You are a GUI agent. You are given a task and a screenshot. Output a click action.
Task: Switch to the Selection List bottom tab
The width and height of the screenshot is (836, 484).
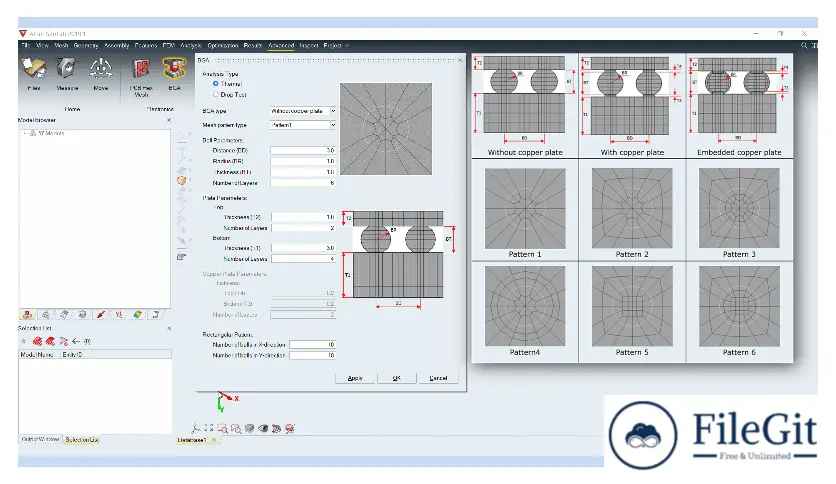(82, 439)
